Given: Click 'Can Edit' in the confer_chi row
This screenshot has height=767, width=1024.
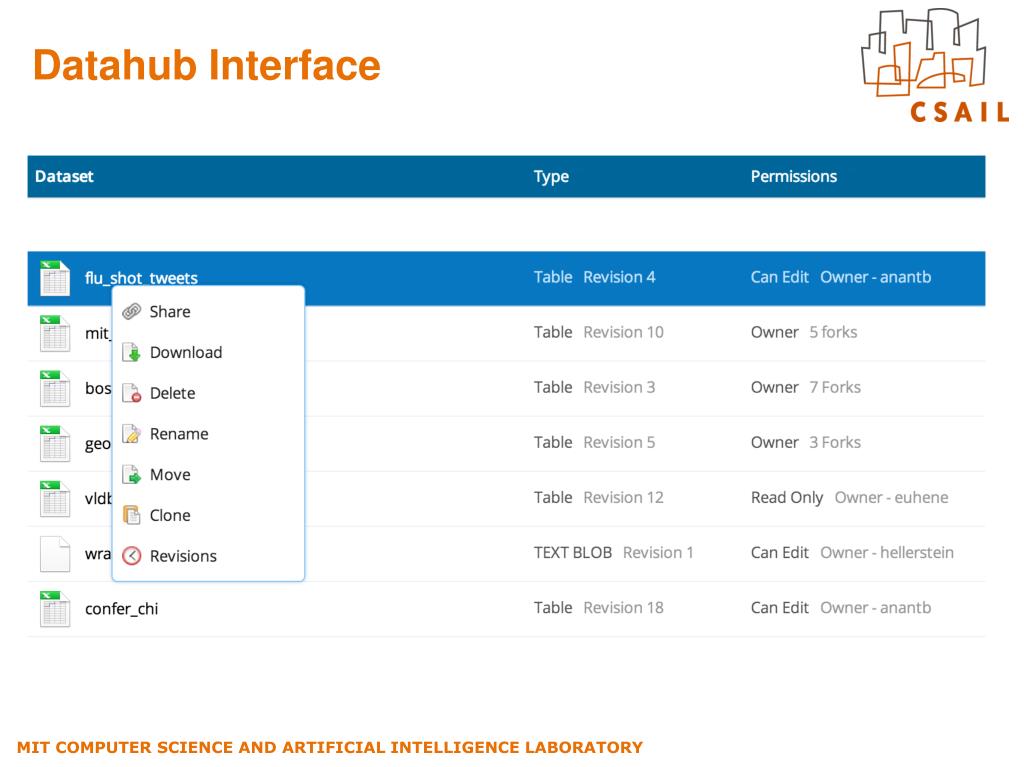Looking at the screenshot, I should [x=780, y=608].
